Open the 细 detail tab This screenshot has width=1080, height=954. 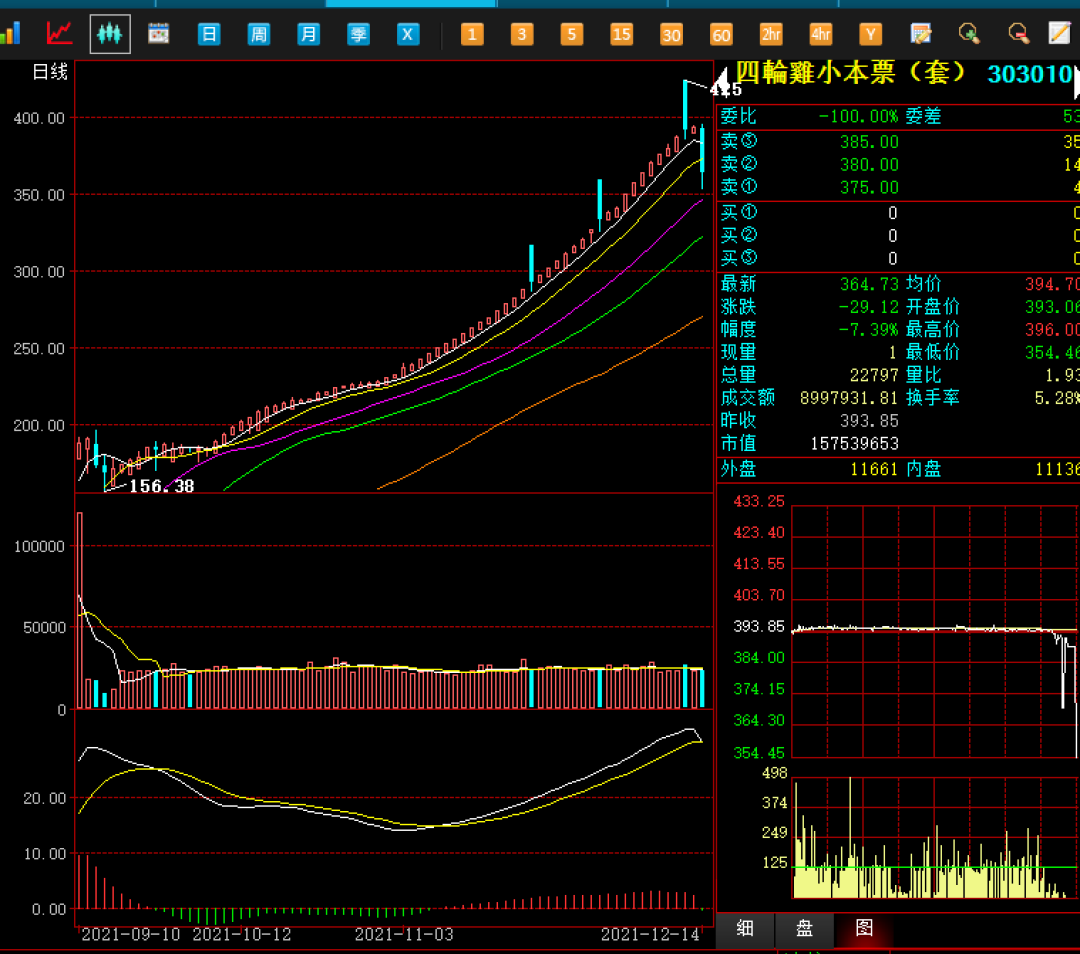[745, 928]
